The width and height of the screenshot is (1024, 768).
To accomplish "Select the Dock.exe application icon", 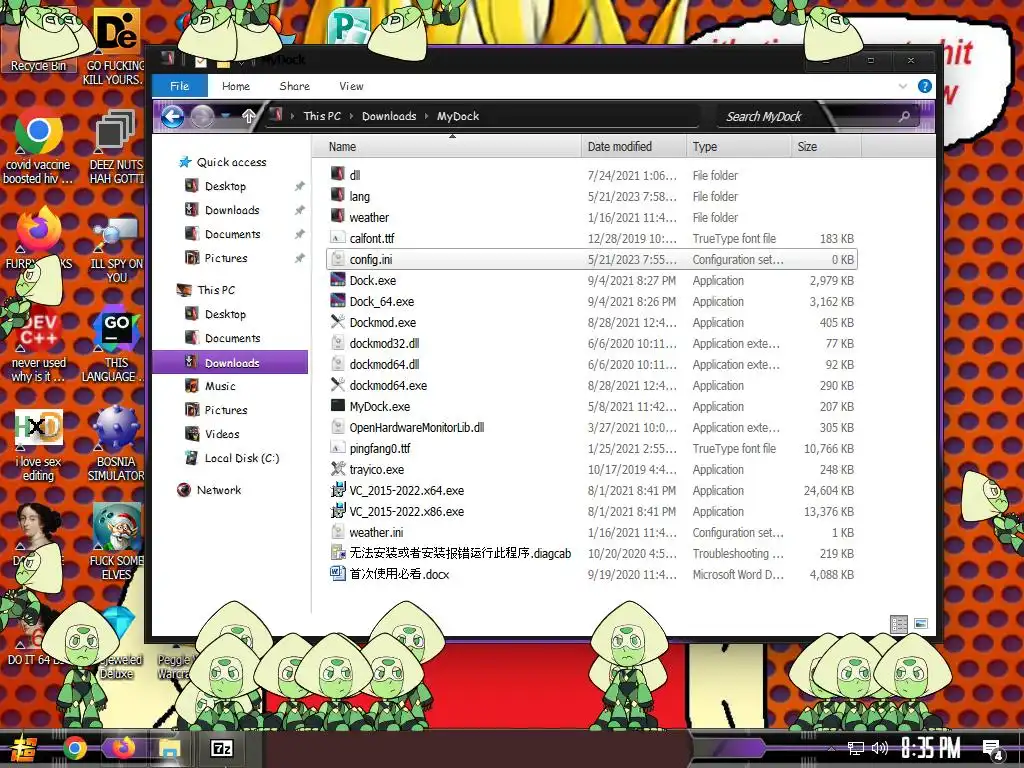I will point(338,280).
